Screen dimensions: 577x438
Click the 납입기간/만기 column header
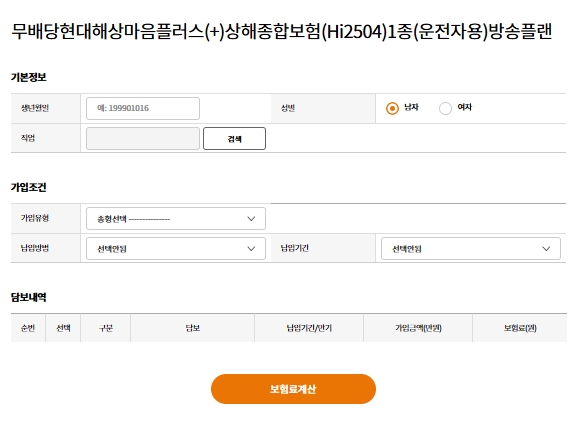point(309,328)
